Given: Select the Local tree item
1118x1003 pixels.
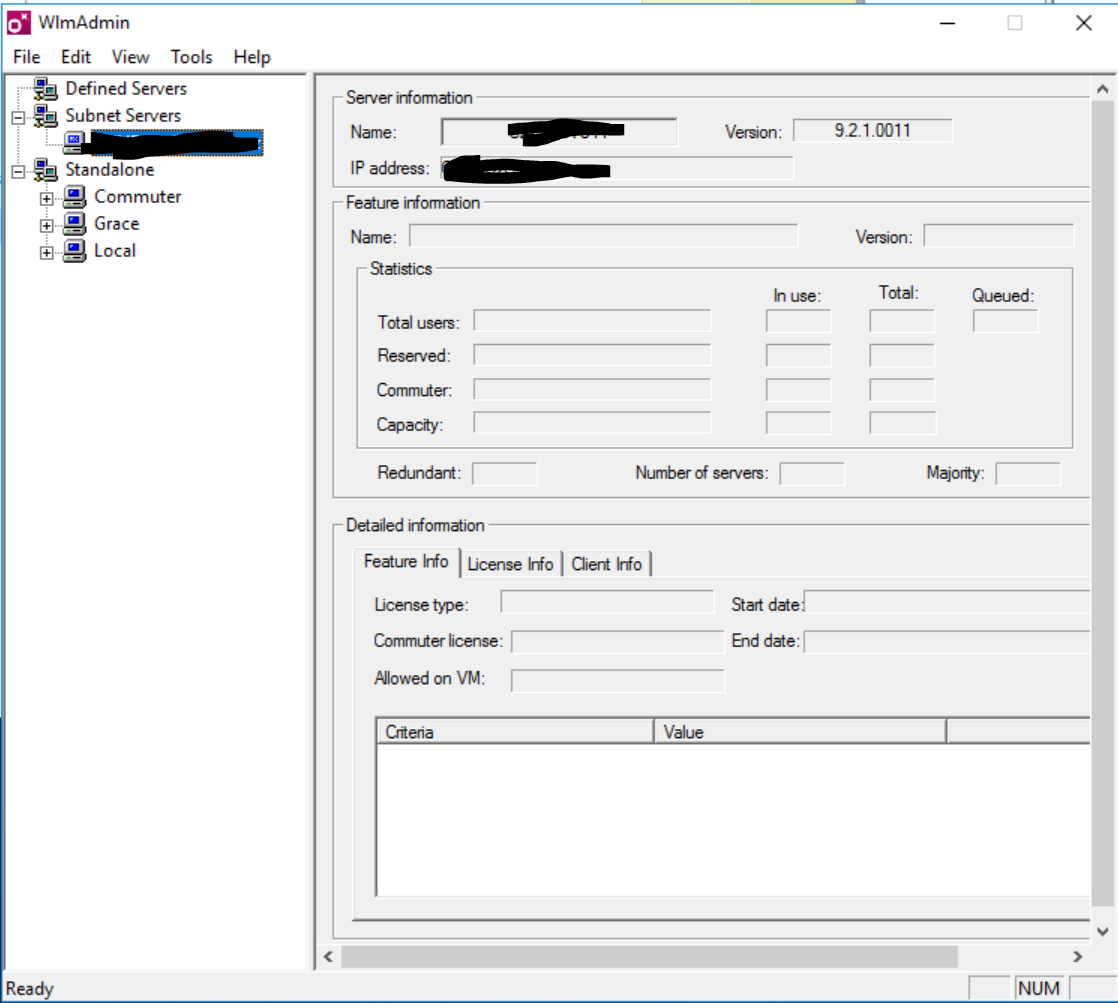Looking at the screenshot, I should point(115,251).
